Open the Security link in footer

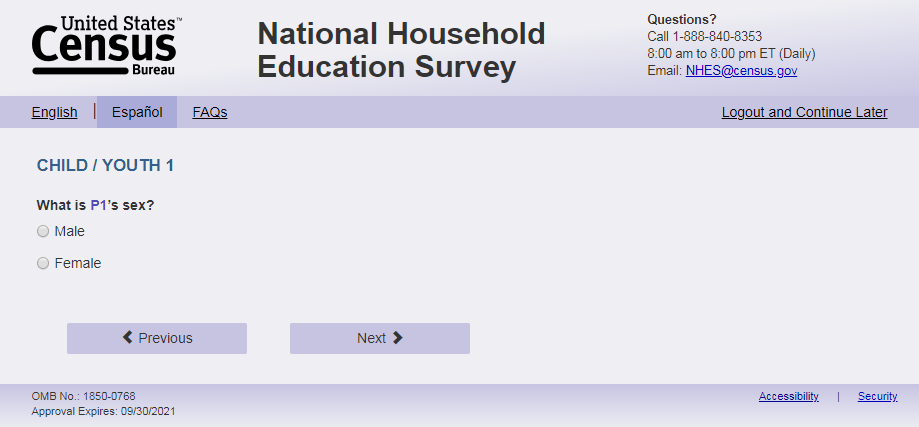coord(877,396)
